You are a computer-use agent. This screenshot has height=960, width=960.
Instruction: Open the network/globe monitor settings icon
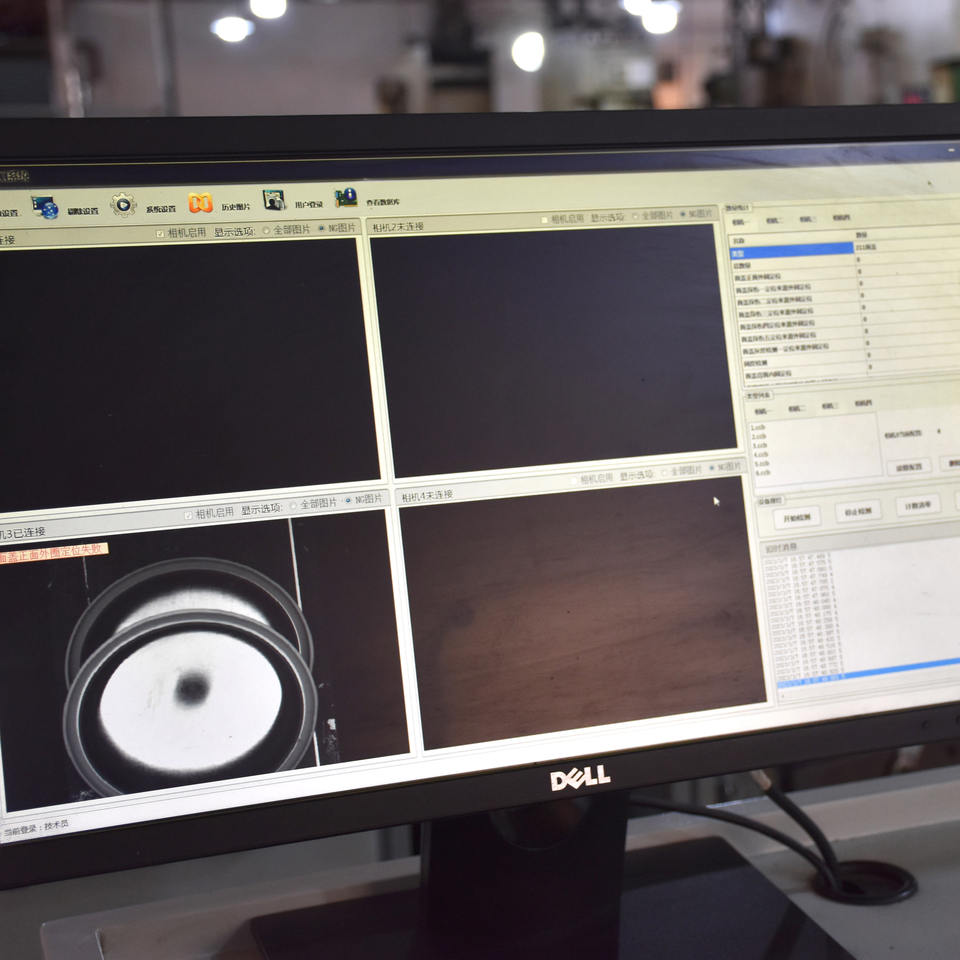44,207
